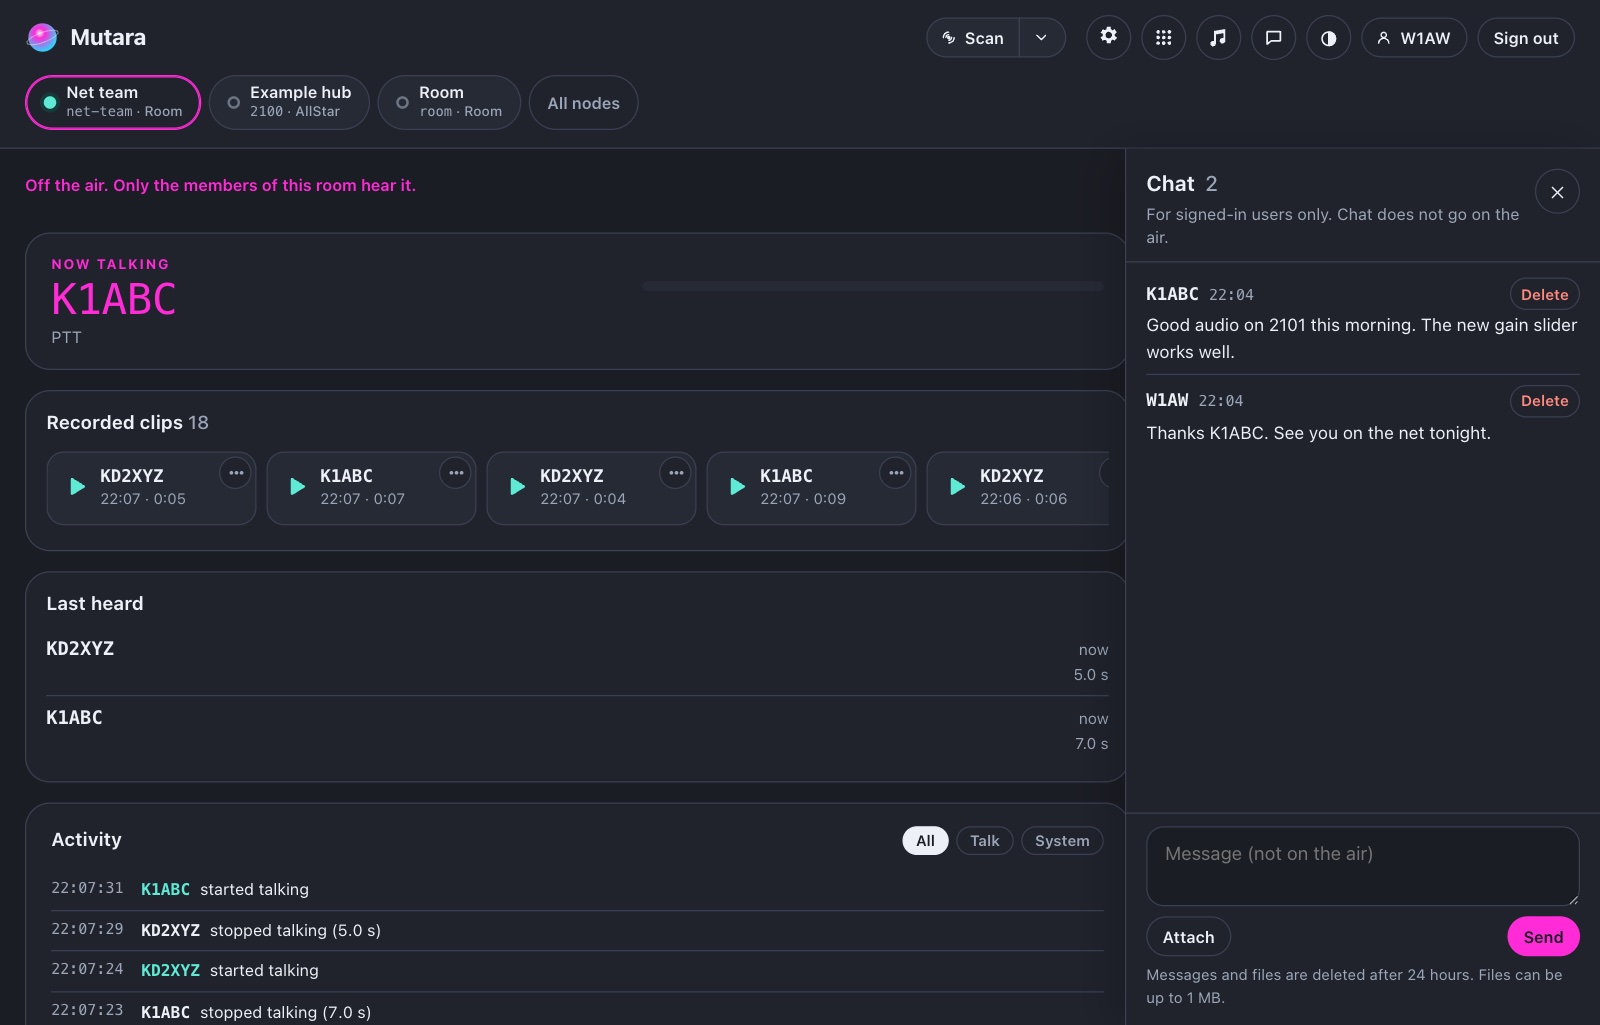Screen dimensions: 1600x1025
Task: Select the Net team room tab
Action: [x=113, y=102]
